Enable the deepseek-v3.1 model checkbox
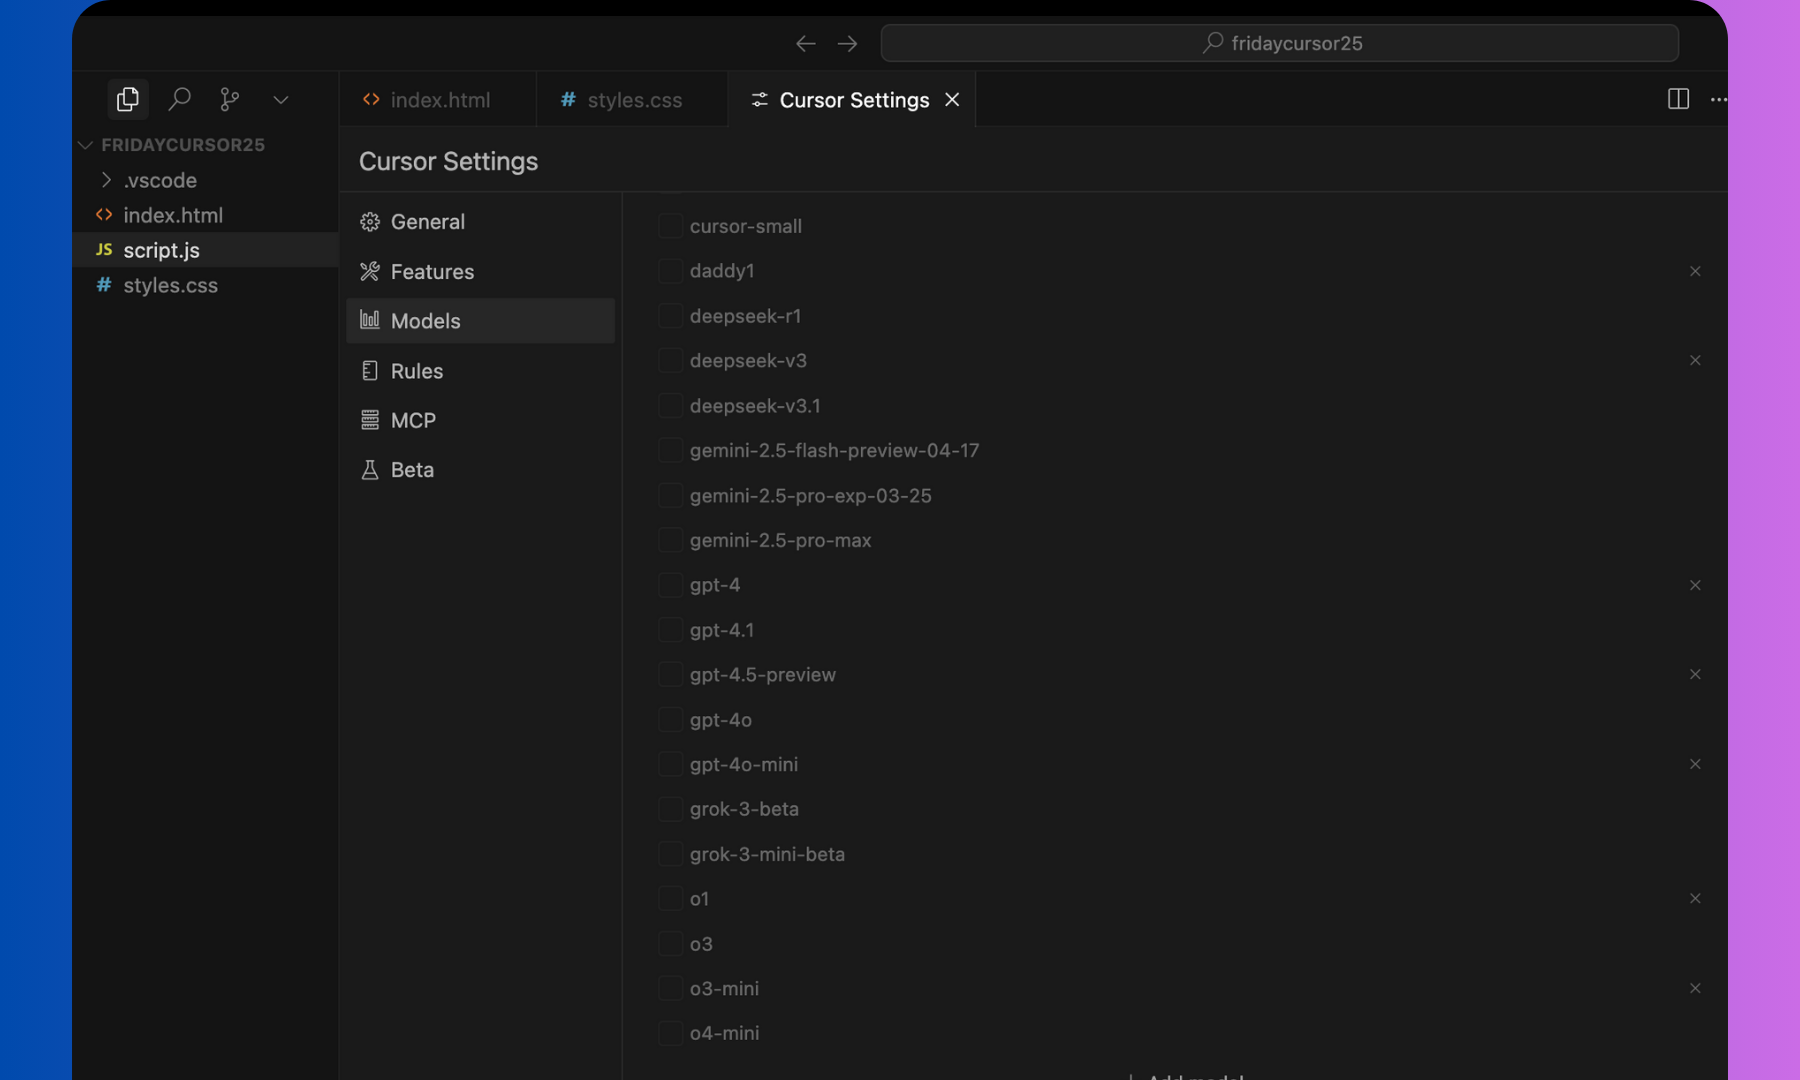The height and width of the screenshot is (1080, 1800). pyautogui.click(x=670, y=405)
